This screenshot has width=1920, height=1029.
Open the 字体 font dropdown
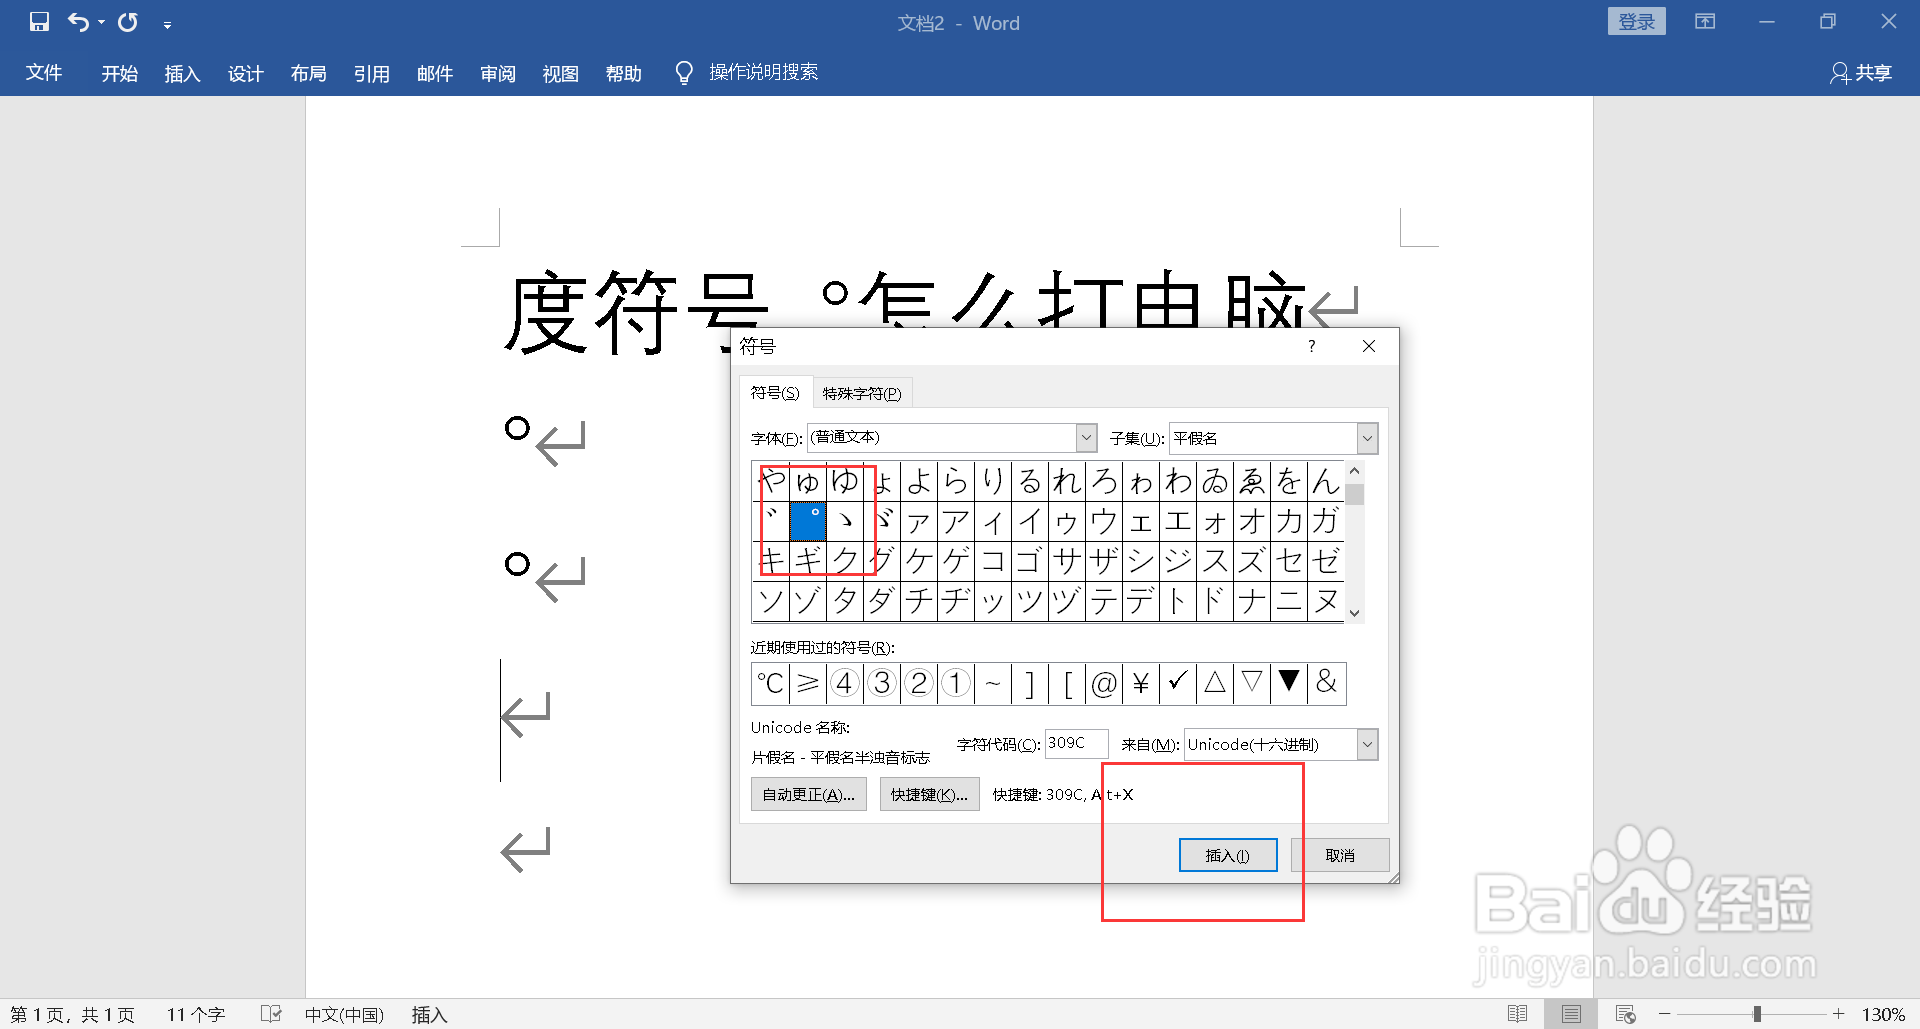[x=1085, y=437]
